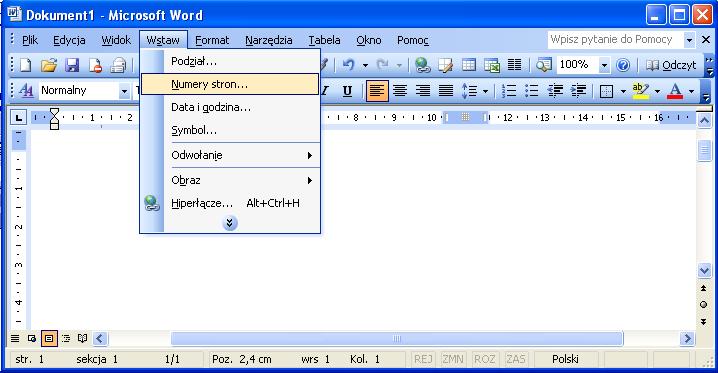718x373 pixels.
Task: Center the text alignment
Action: tap(400, 91)
